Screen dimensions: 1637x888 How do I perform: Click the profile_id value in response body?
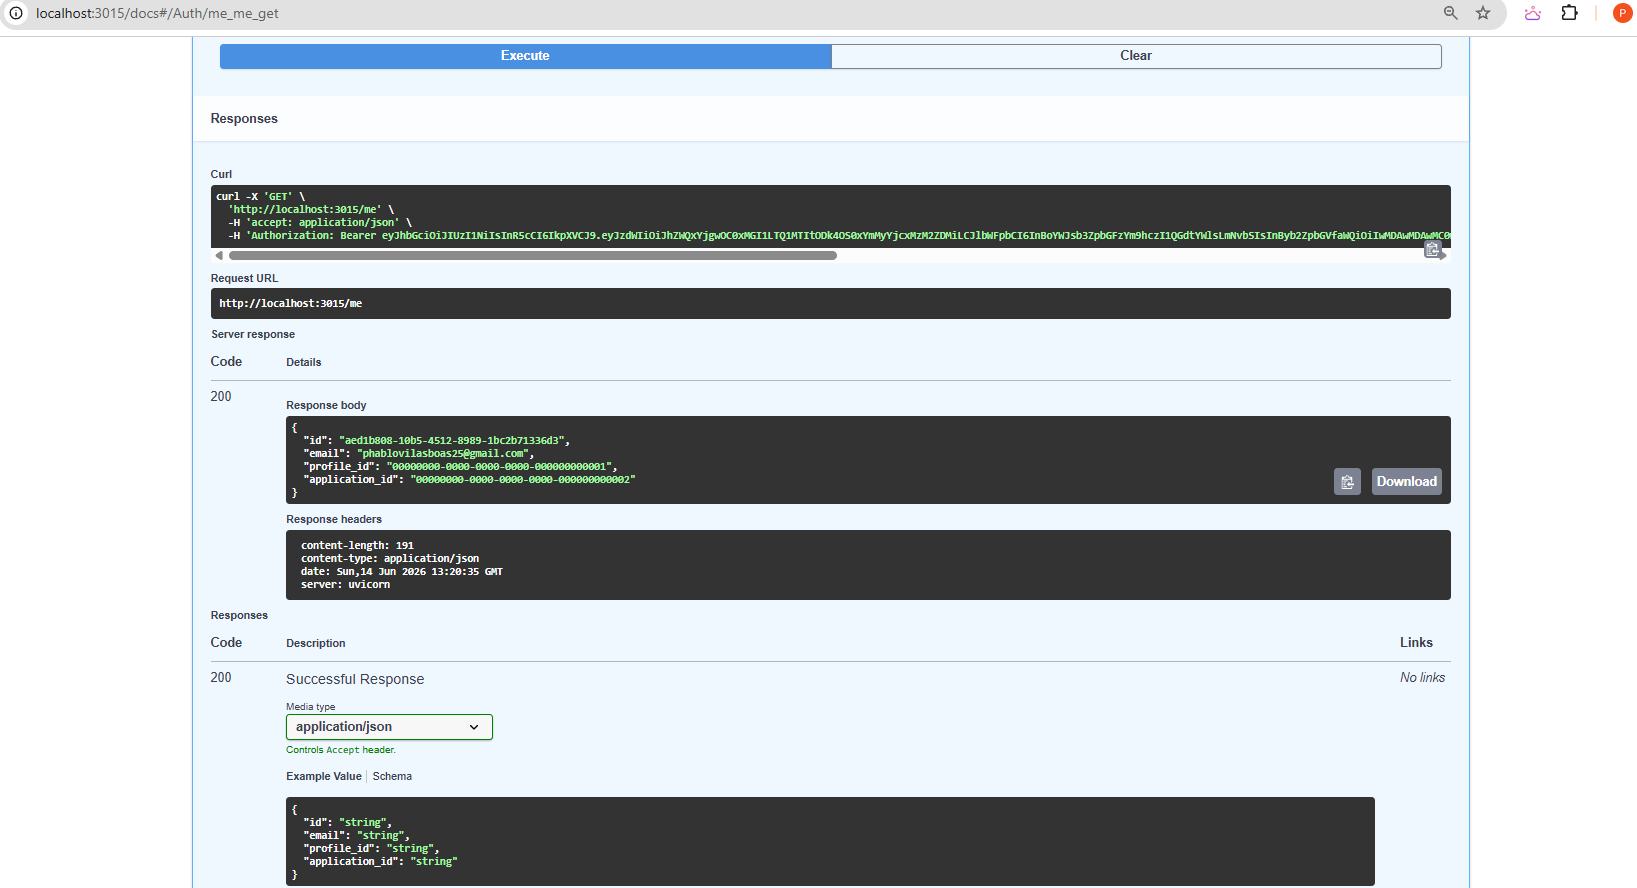[498, 466]
